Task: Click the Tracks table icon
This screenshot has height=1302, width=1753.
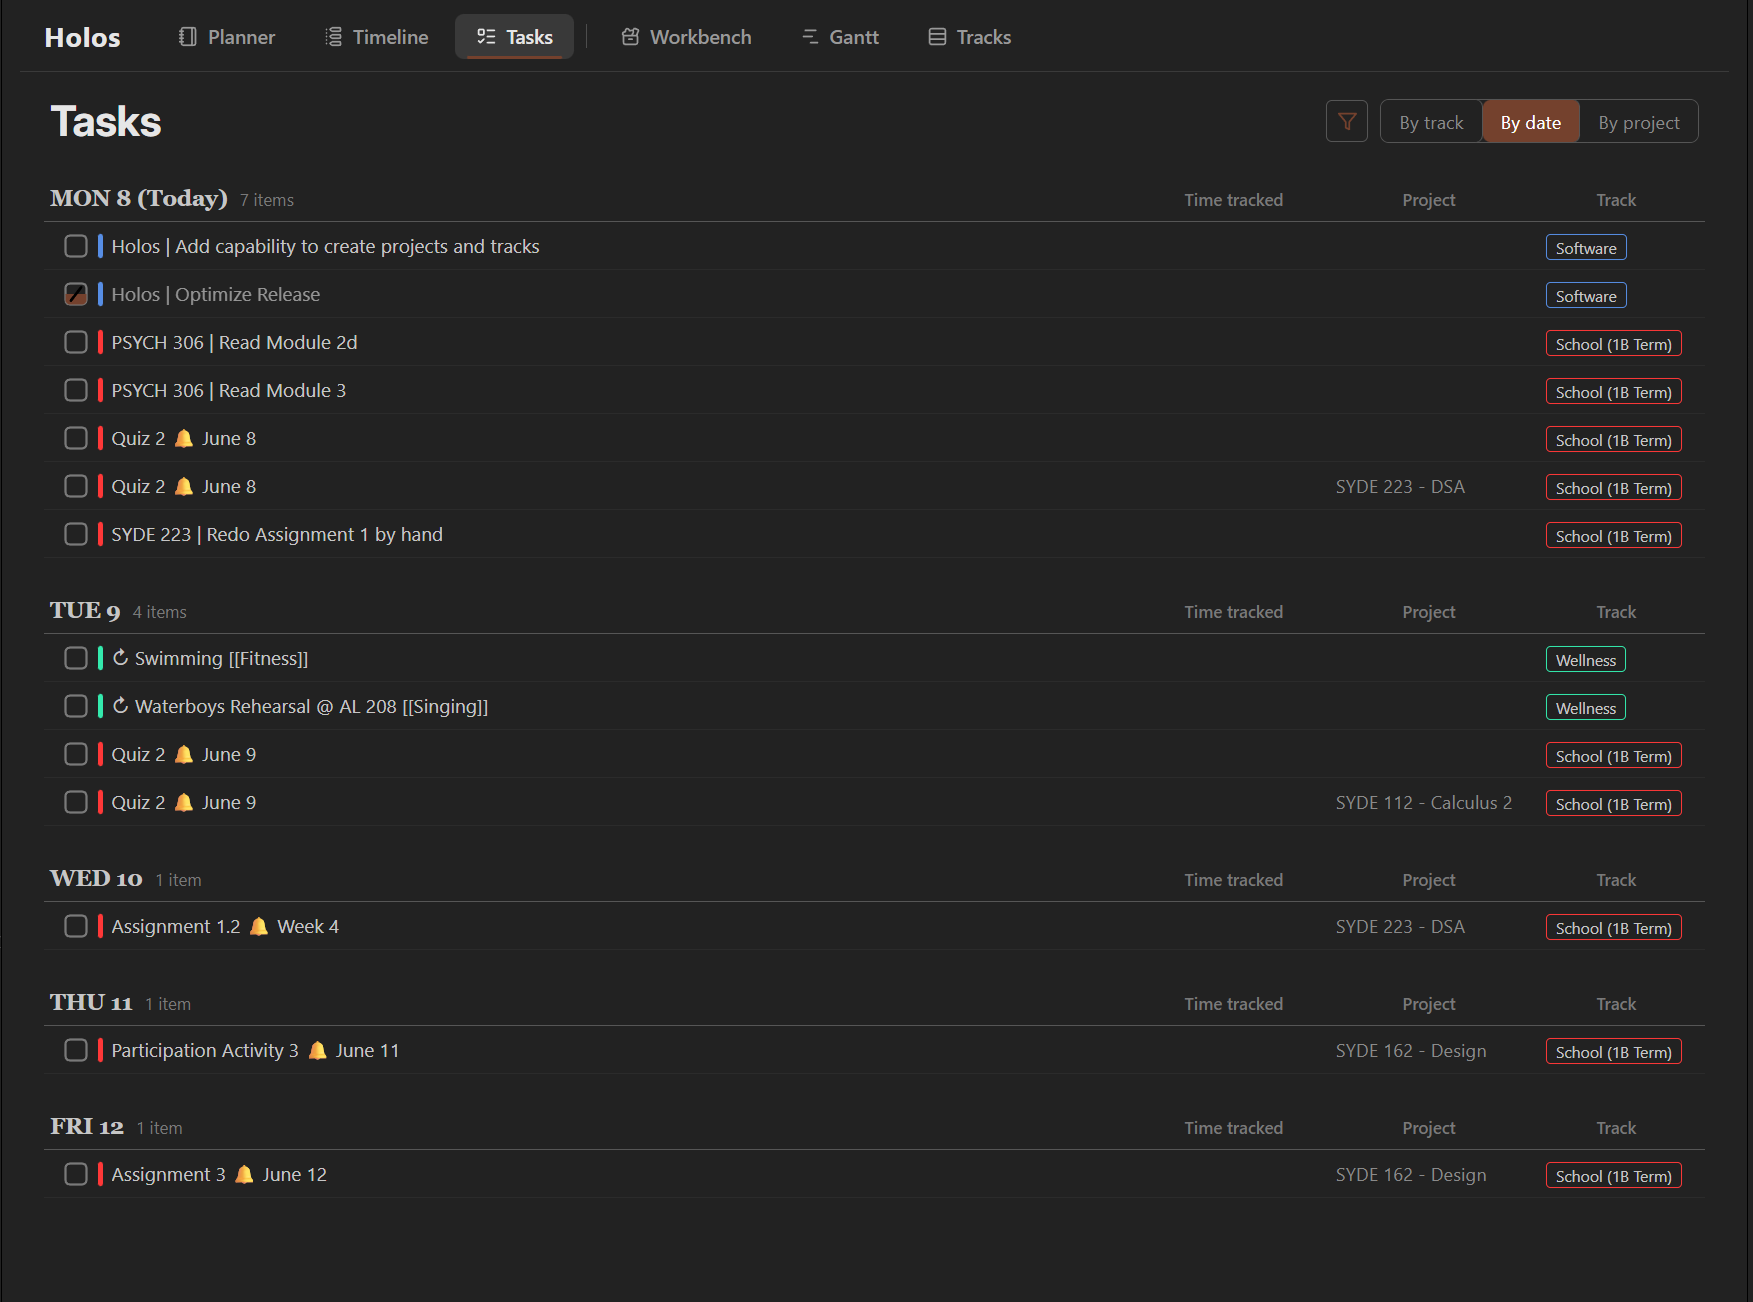Action: [x=937, y=37]
